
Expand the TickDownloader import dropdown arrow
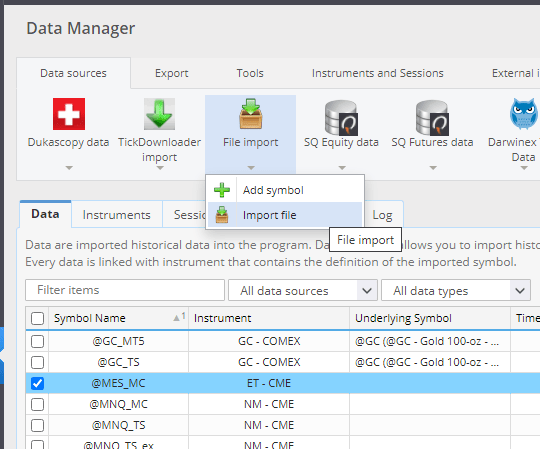tap(160, 168)
